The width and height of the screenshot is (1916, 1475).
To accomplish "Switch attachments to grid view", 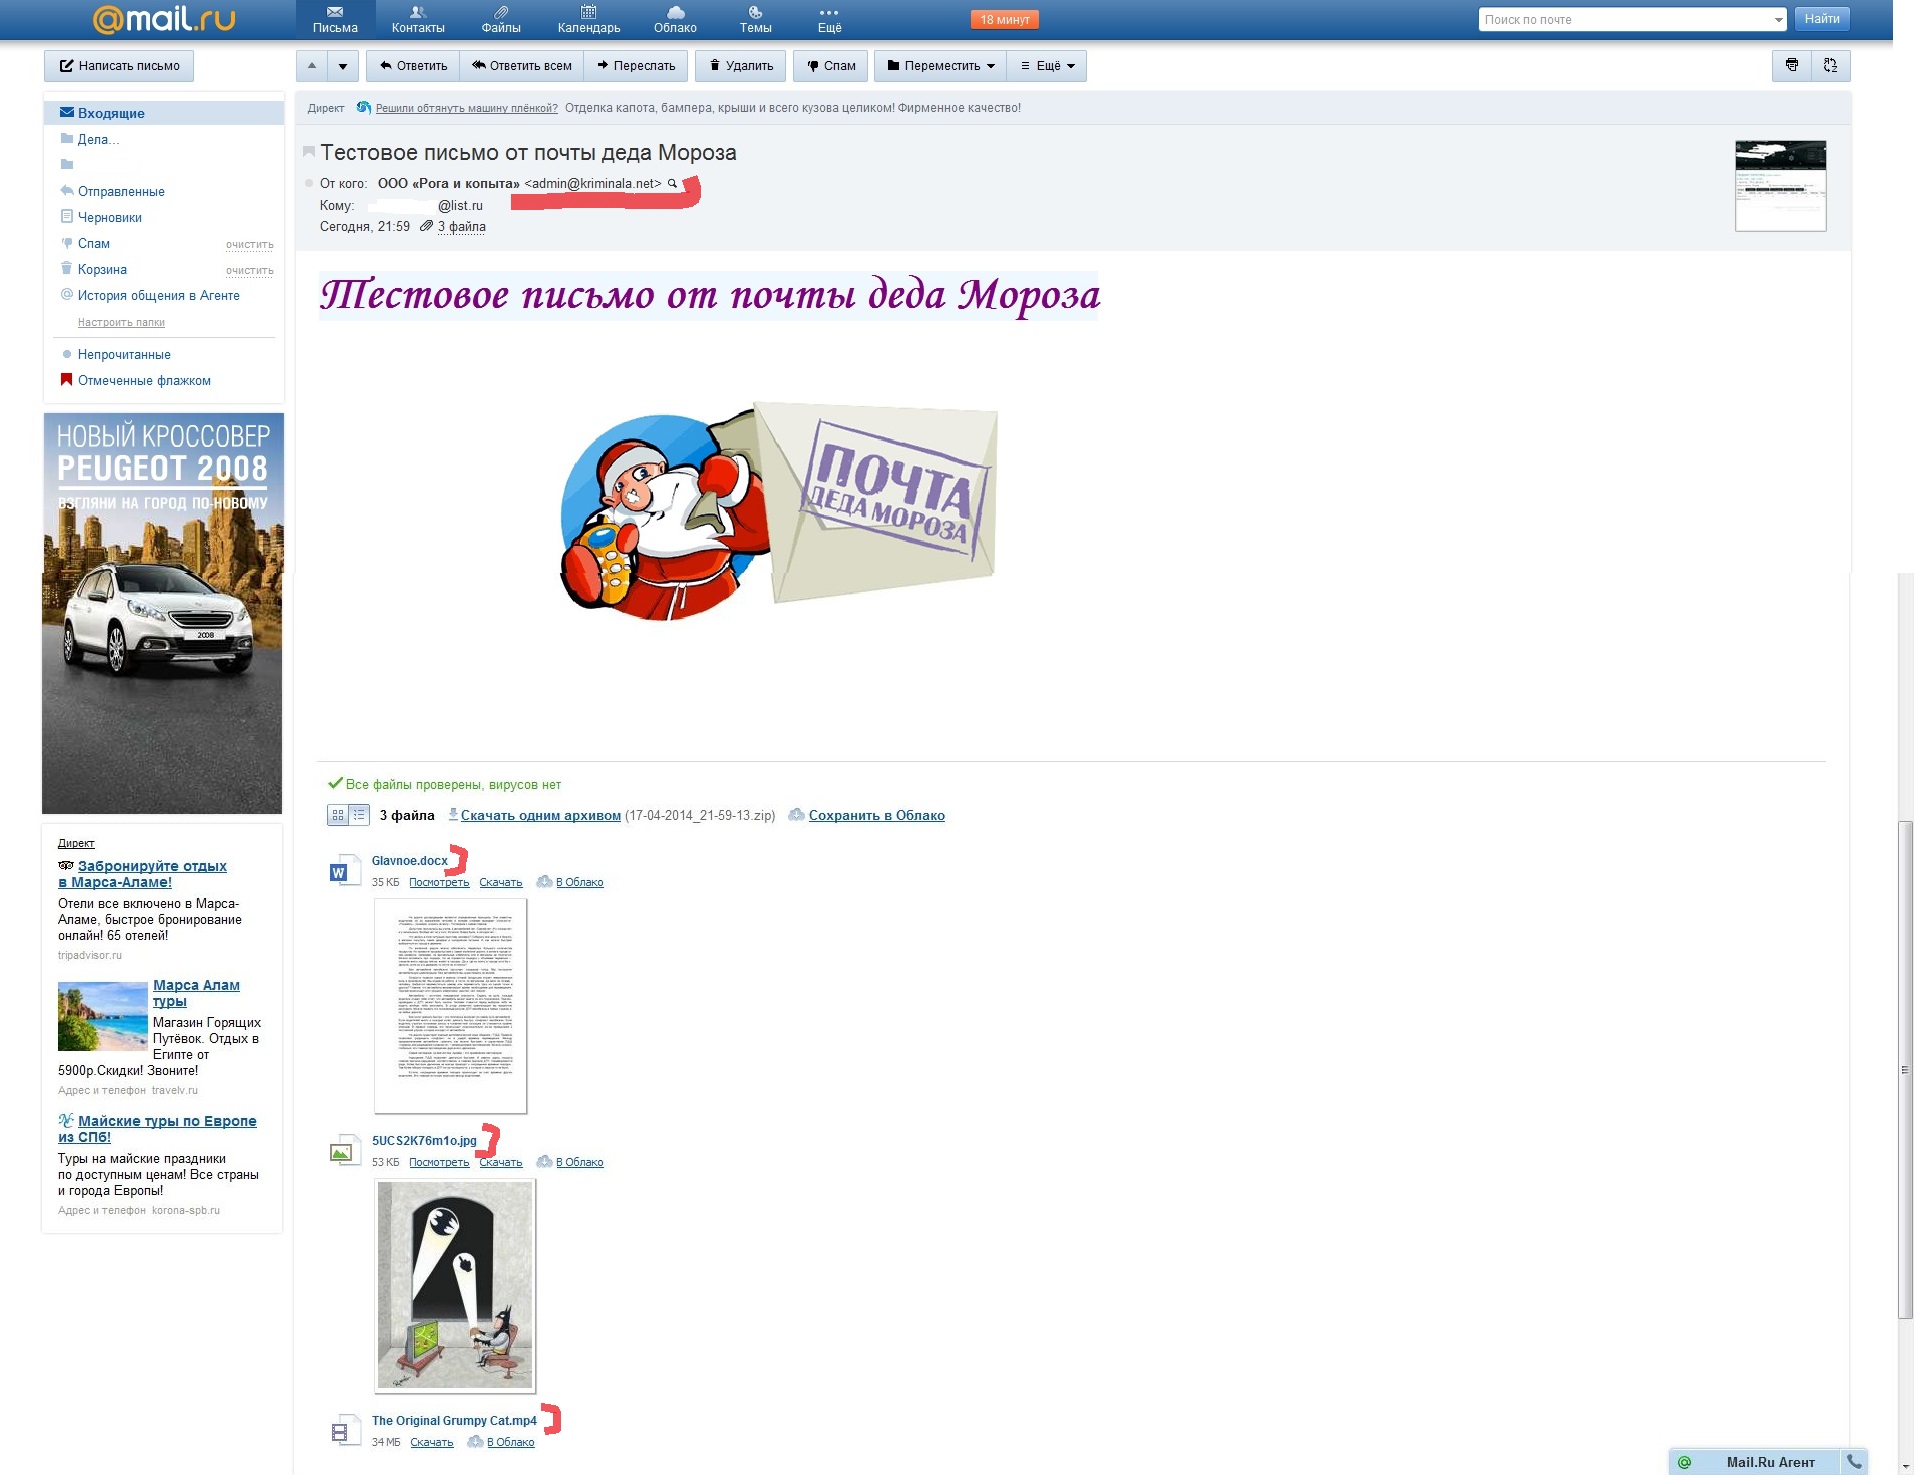I will [338, 815].
